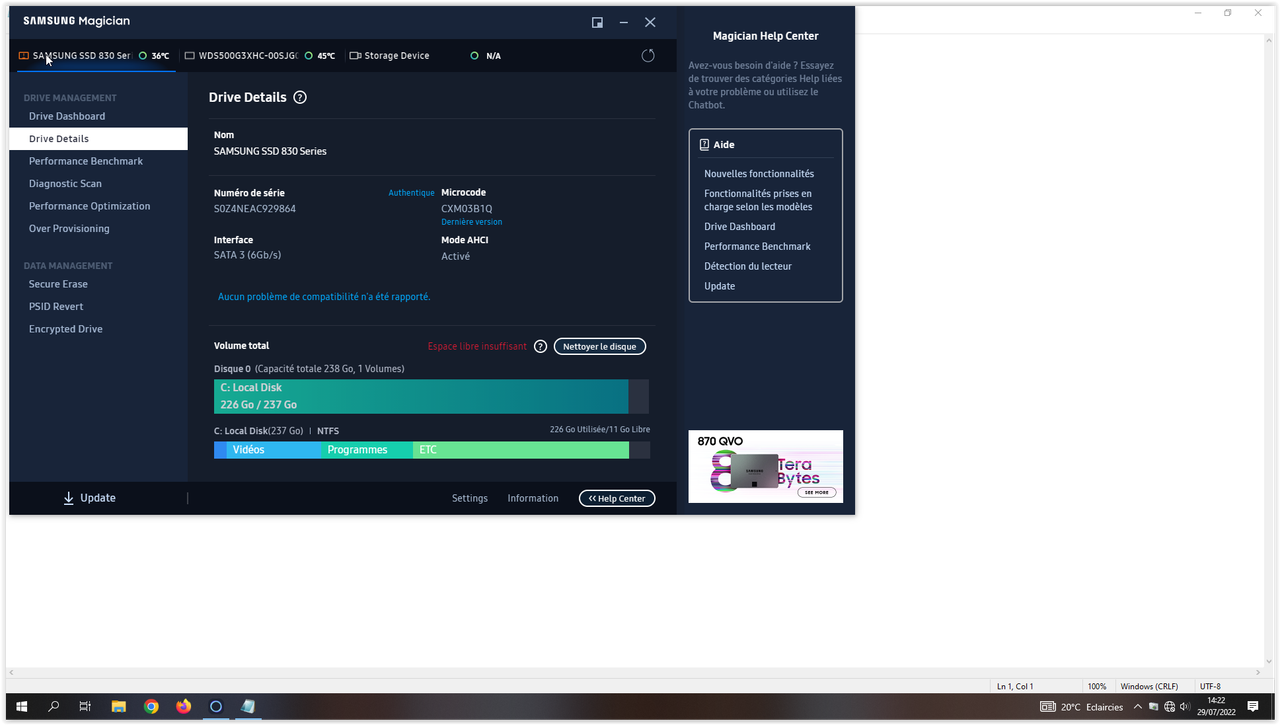Open Performance Benchmark in the sidebar
The width and height of the screenshot is (1280, 725).
point(86,161)
